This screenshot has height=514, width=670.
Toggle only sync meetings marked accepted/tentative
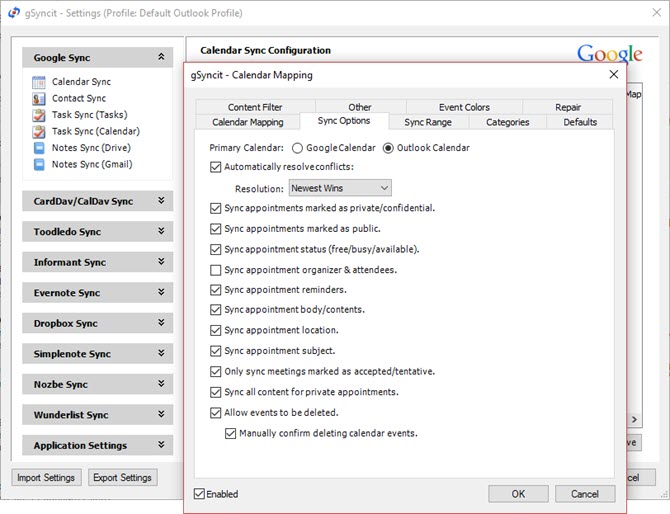(x=215, y=372)
